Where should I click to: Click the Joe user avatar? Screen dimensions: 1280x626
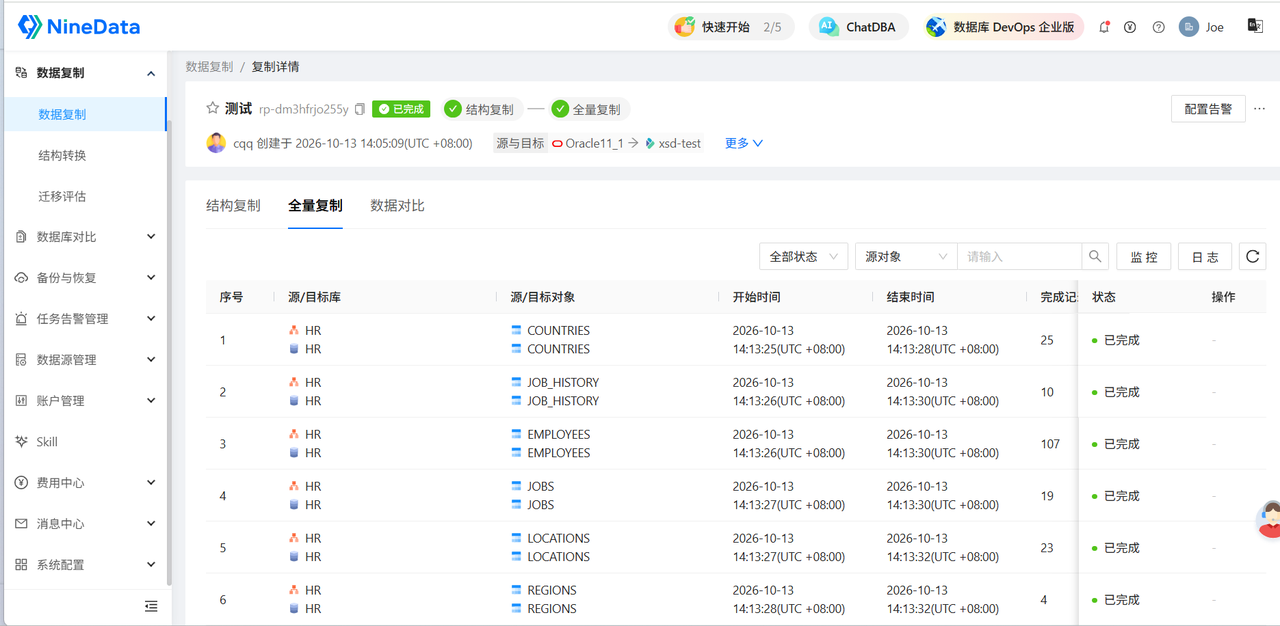tap(1188, 27)
